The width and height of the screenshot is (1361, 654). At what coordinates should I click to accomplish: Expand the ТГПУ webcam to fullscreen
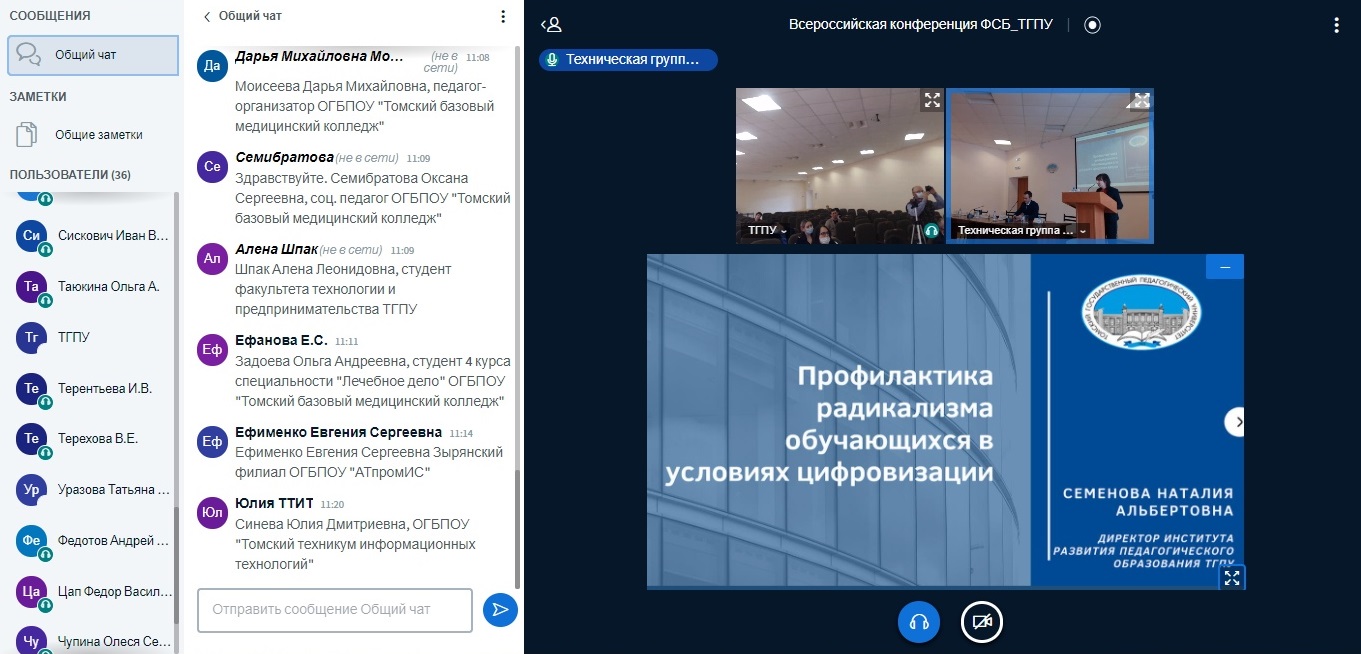pyautogui.click(x=932, y=100)
